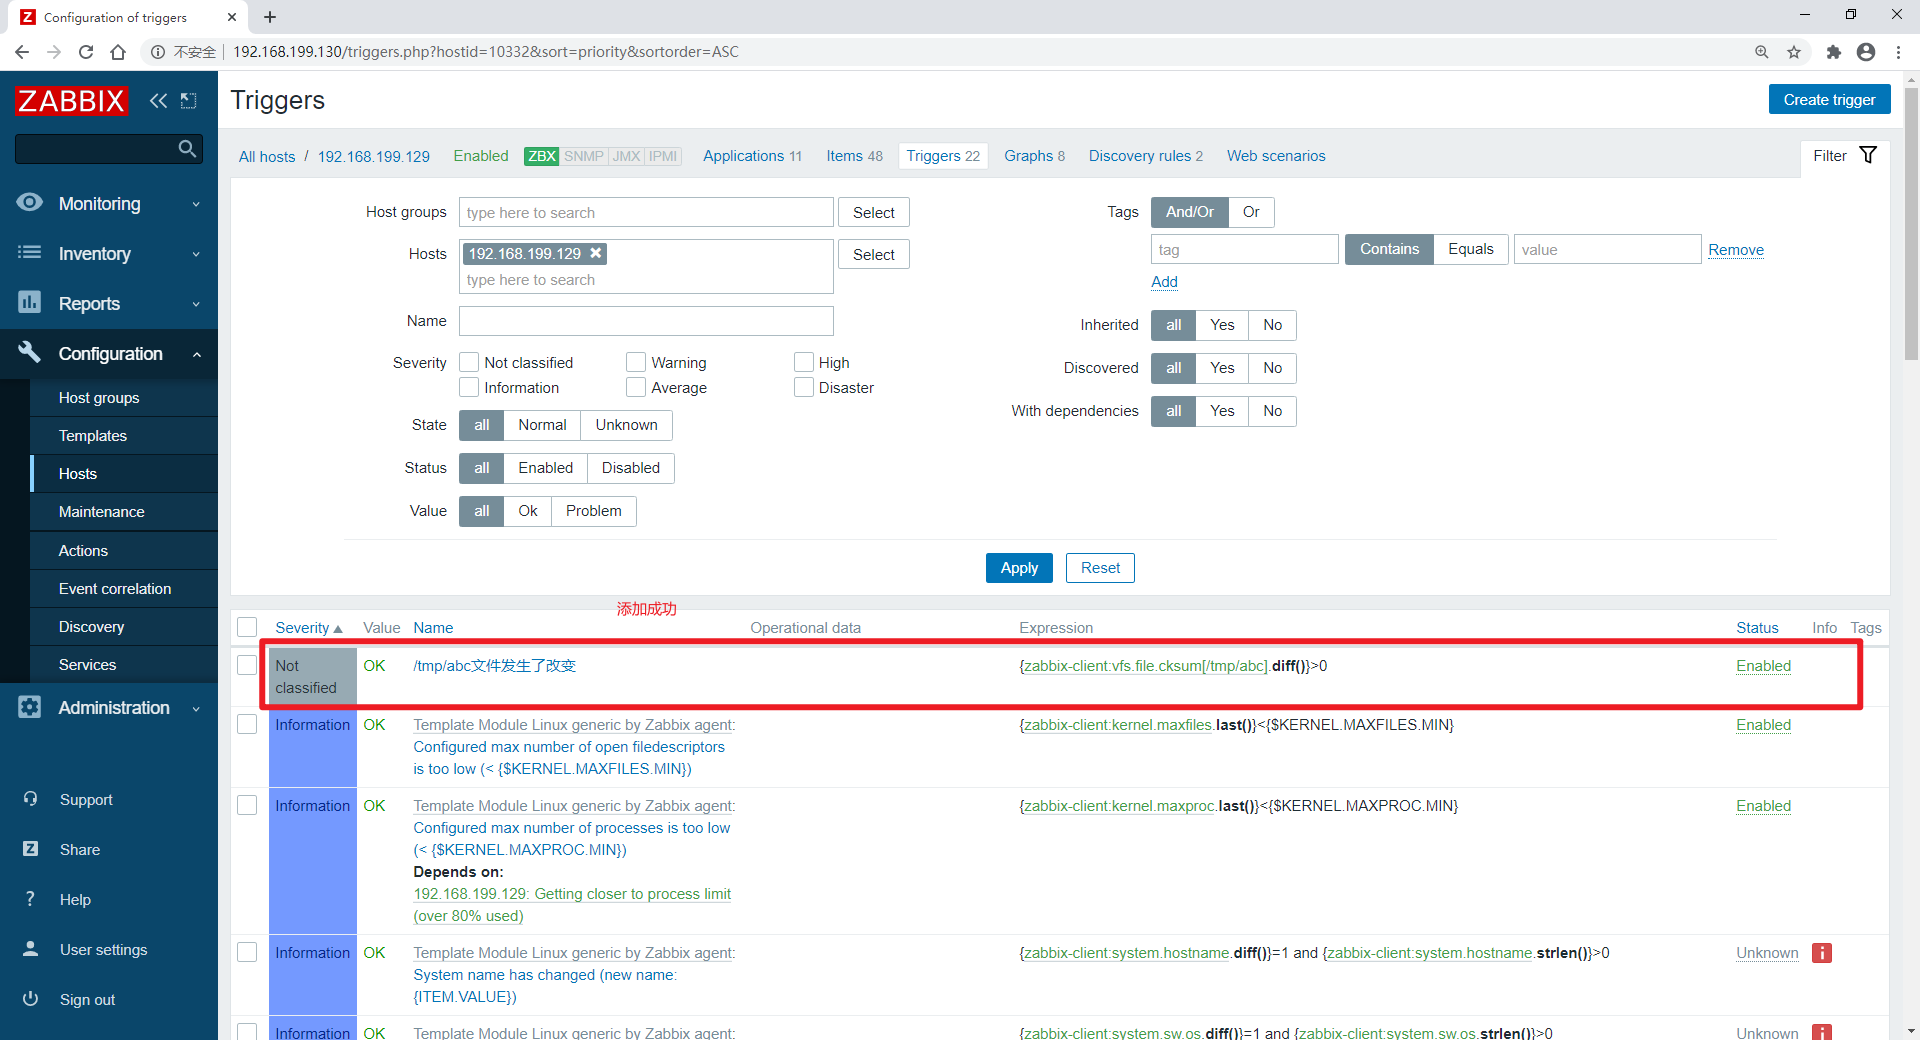Click the Reports chart icon
Image resolution: width=1920 pixels, height=1040 pixels.
point(30,302)
